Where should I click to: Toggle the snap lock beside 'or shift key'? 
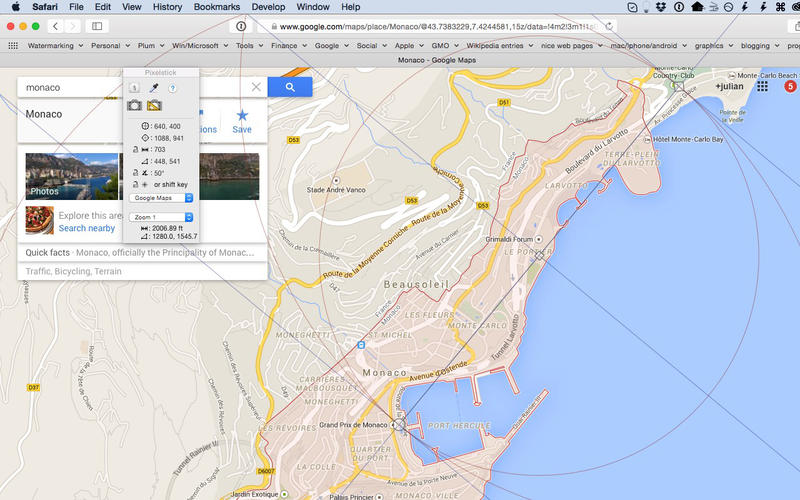135,184
